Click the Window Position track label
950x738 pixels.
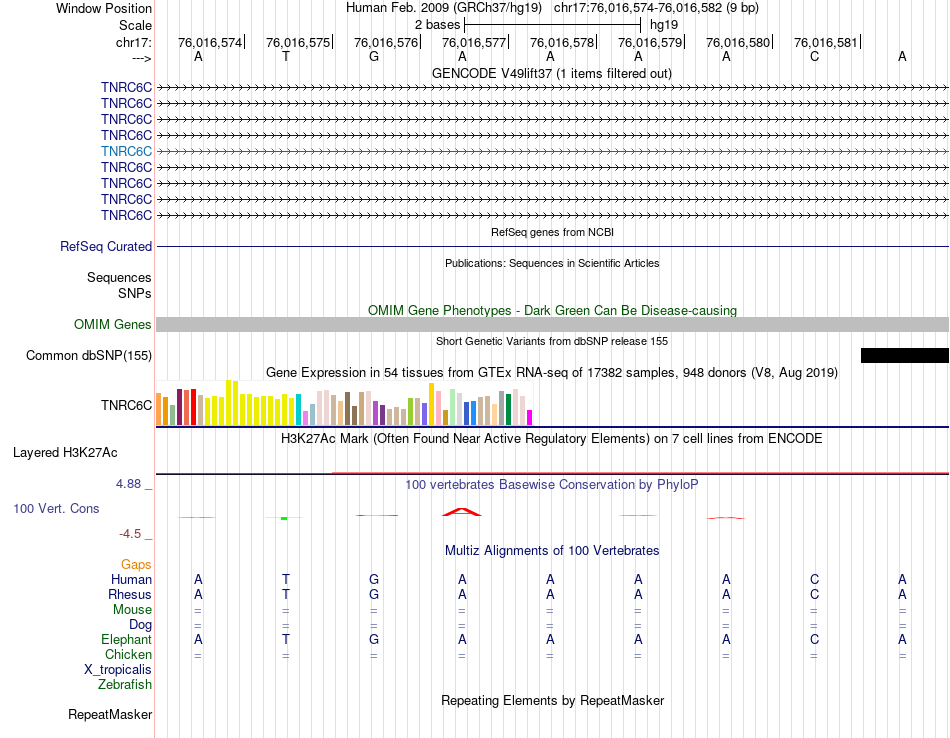click(104, 8)
